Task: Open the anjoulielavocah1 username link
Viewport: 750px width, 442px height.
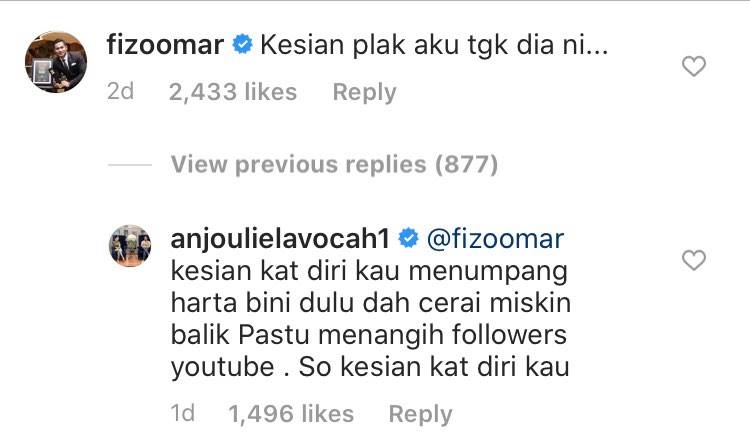Action: (280, 239)
